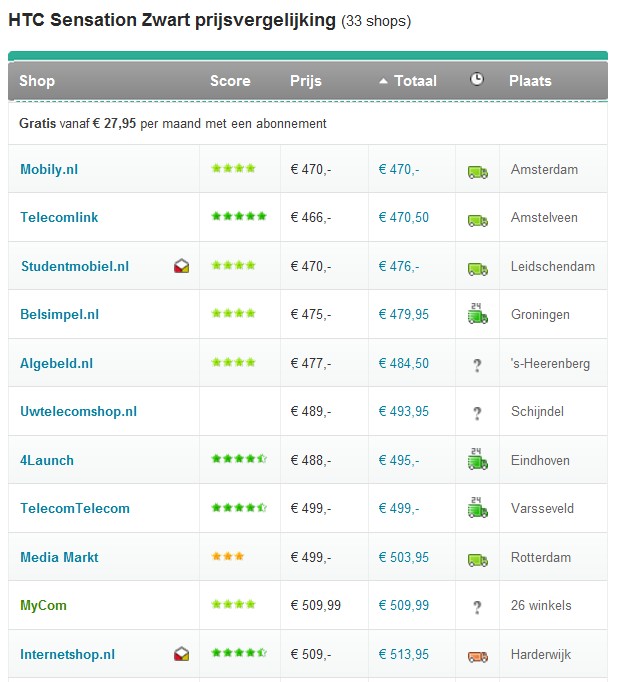
Task: Open the TelecomTelecom shop link
Action: [75, 509]
